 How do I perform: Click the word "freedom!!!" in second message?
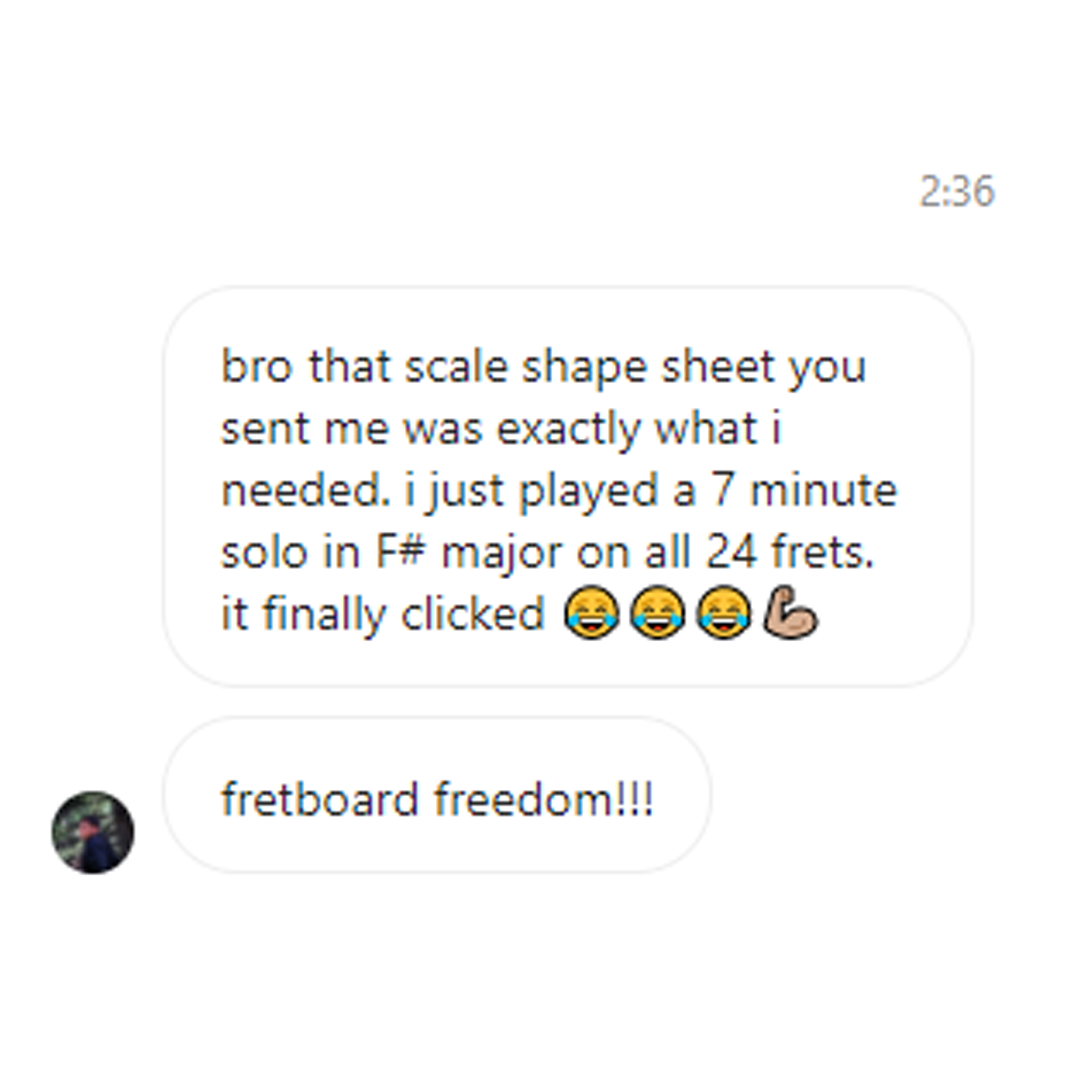click(x=543, y=799)
